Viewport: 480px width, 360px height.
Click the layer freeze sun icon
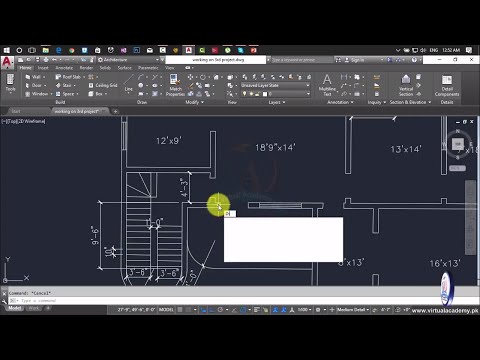(x=251, y=94)
